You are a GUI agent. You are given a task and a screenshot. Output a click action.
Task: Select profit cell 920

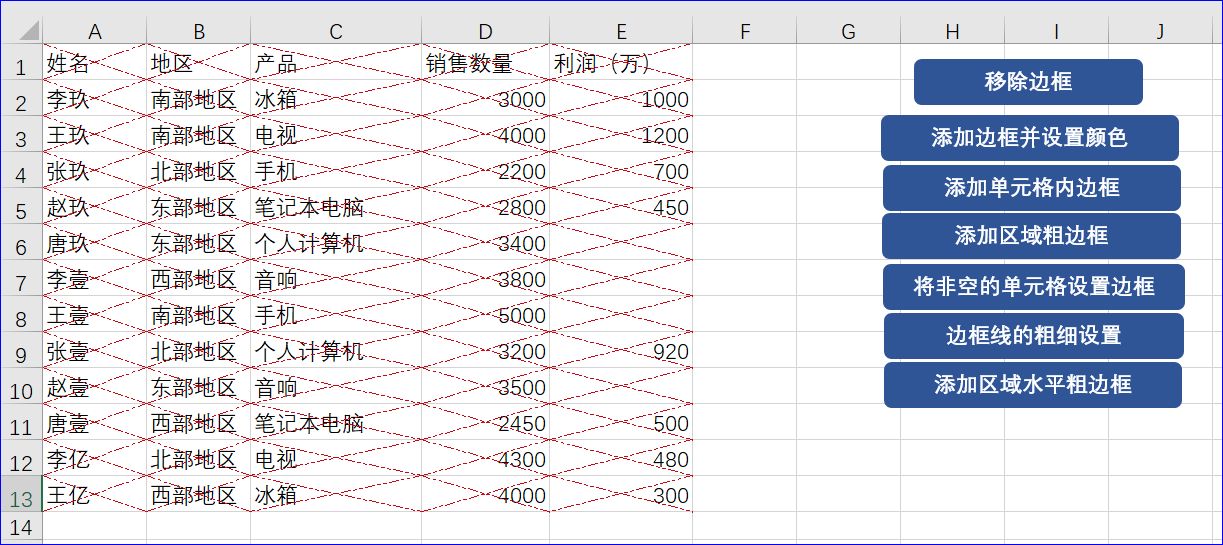click(621, 351)
